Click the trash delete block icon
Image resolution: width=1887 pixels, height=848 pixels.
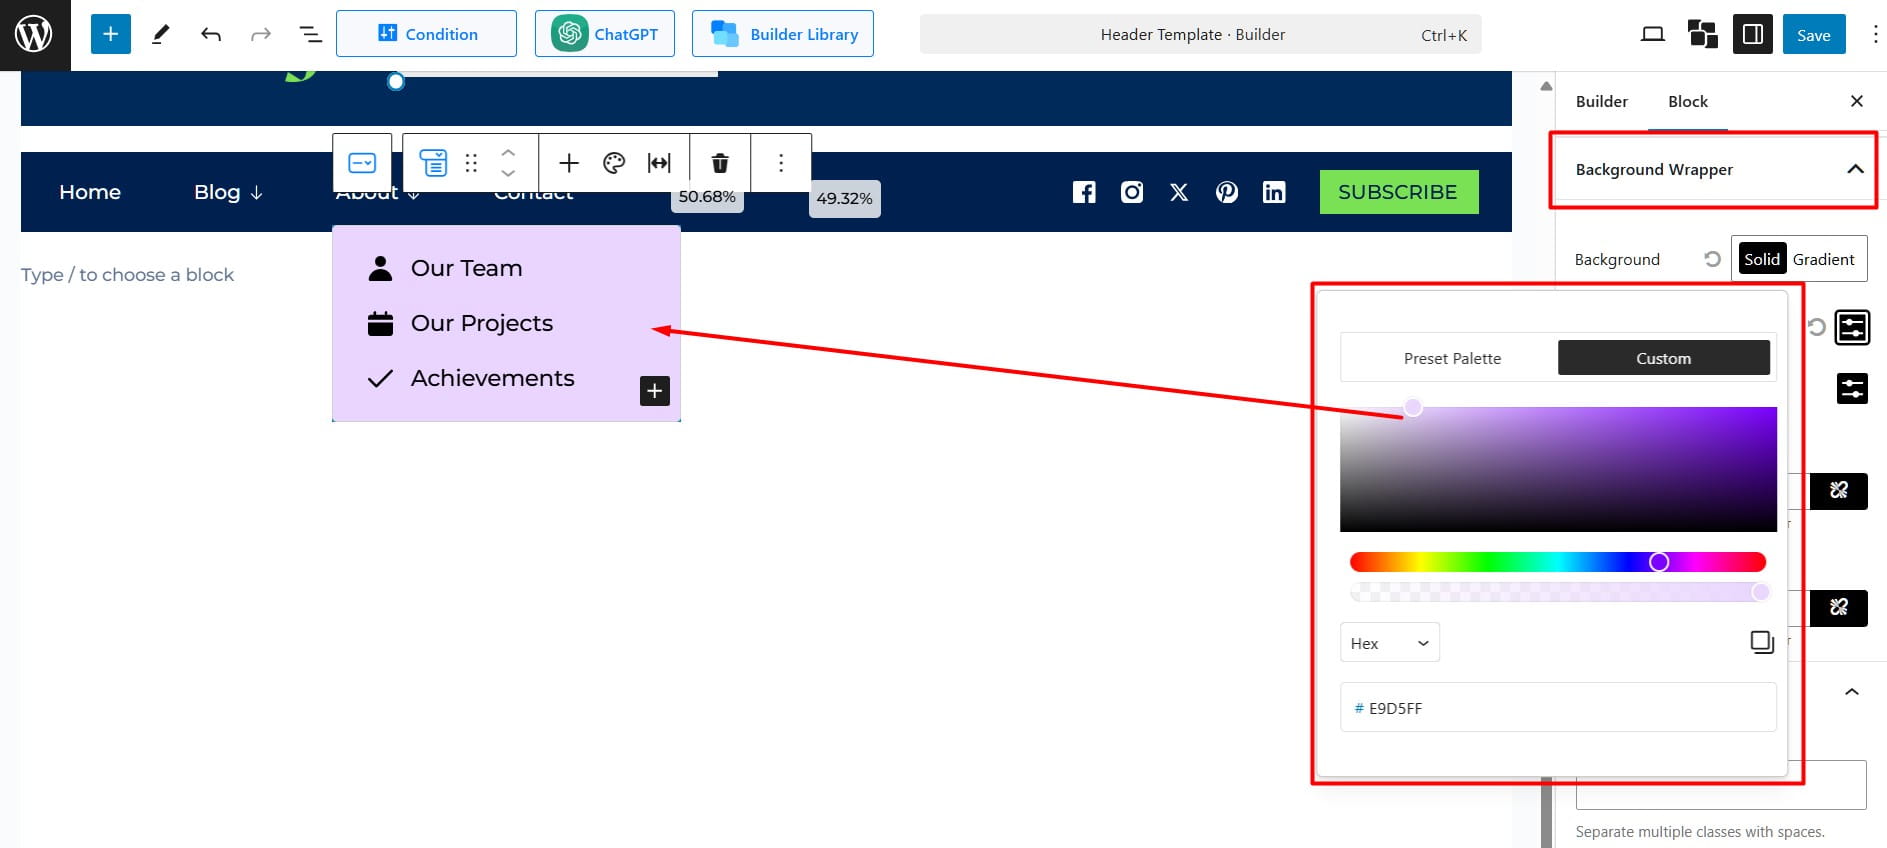coord(719,163)
